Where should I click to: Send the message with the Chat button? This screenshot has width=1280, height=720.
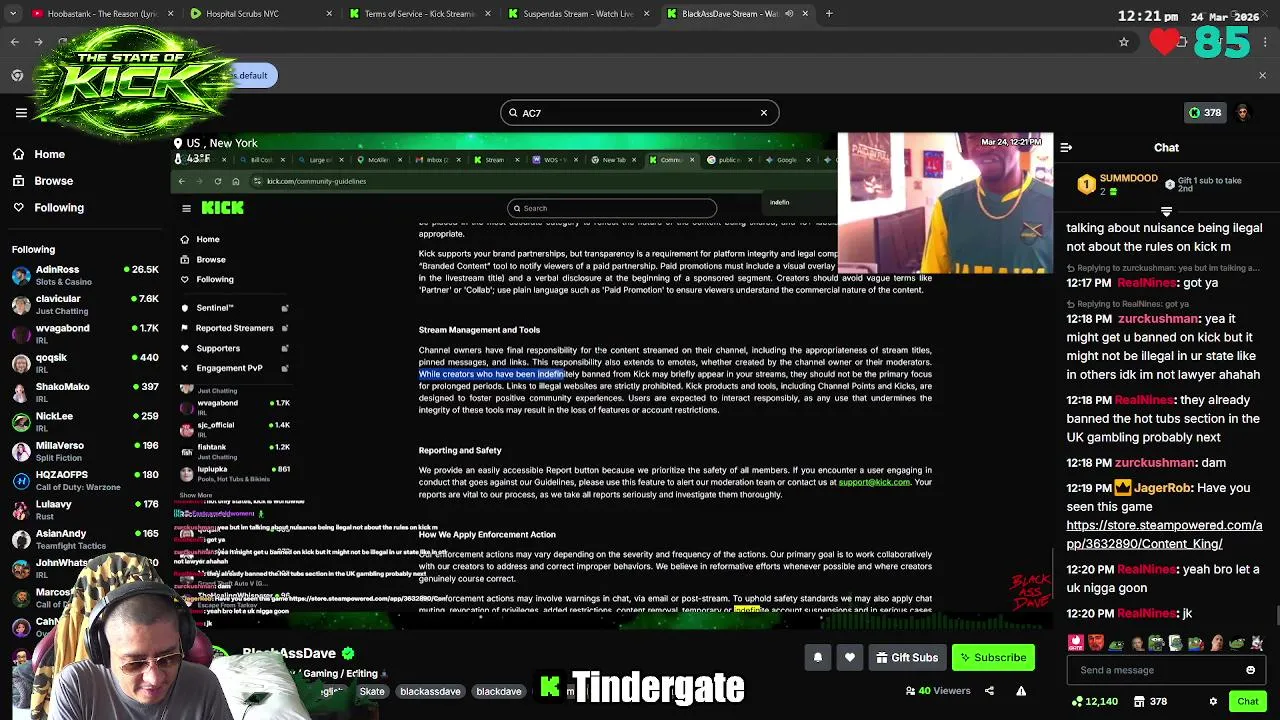tap(1247, 702)
